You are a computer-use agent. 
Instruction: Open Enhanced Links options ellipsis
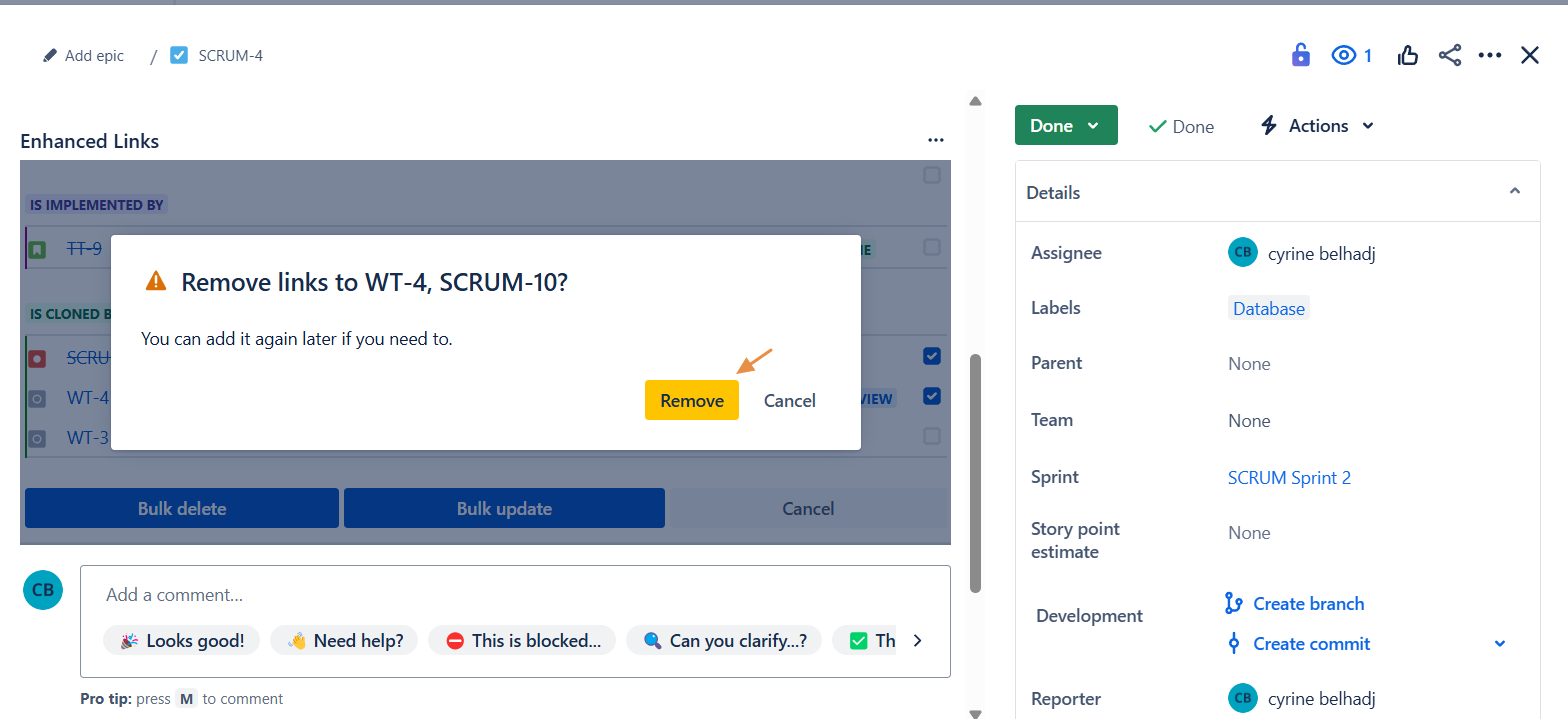[x=935, y=141]
